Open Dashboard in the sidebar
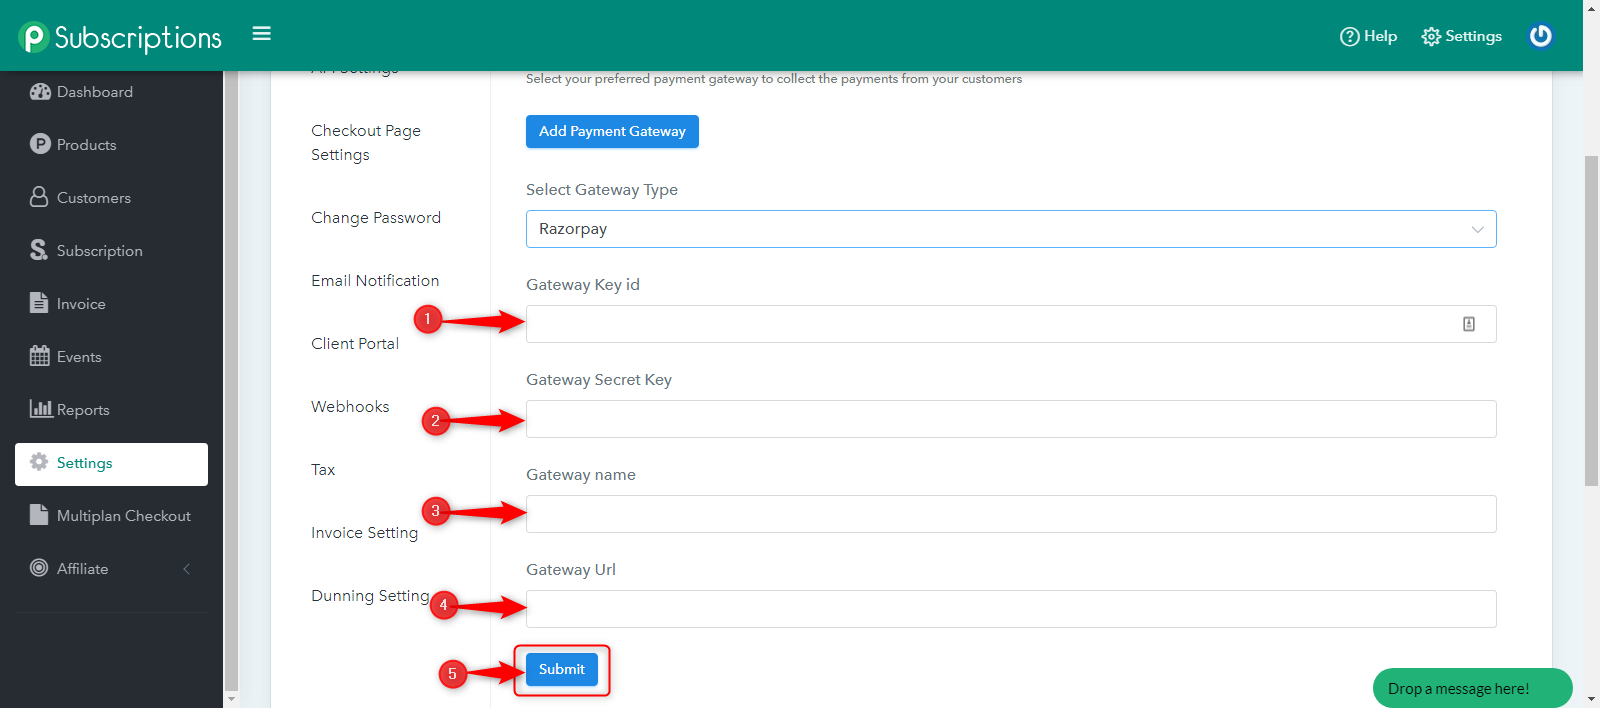This screenshot has width=1600, height=708. coord(111,92)
